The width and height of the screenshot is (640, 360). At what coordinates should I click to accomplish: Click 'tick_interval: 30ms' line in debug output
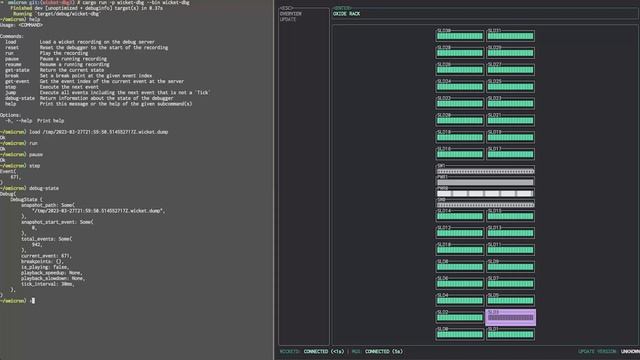point(47,284)
